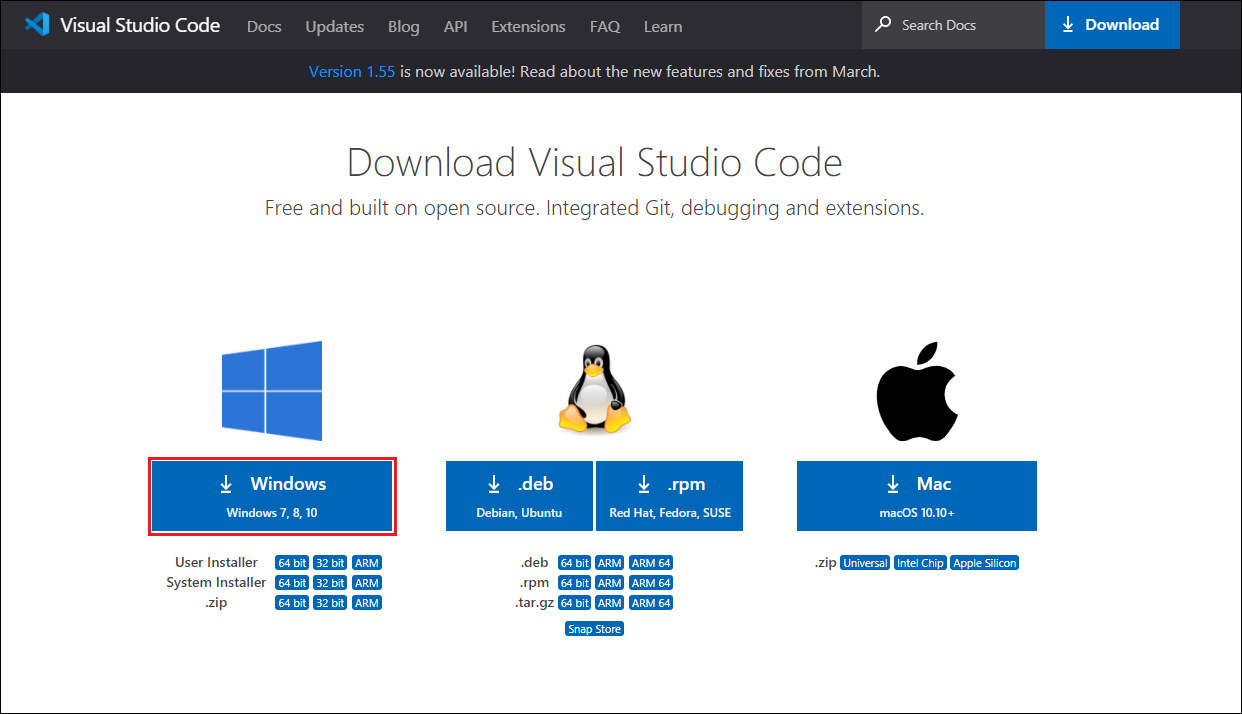The height and width of the screenshot is (714, 1242).
Task: Select 64 bit for Windows User Installer
Action: [292, 563]
